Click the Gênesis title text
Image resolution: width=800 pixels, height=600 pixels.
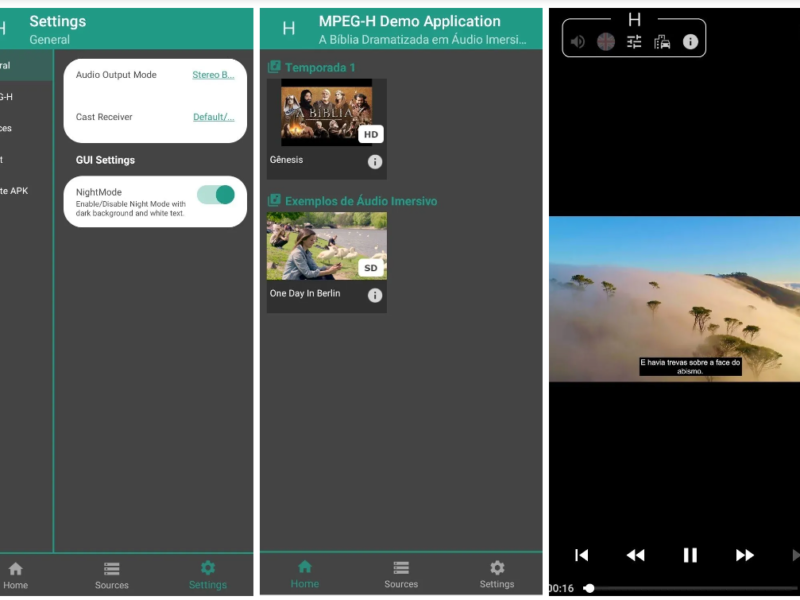pyautogui.click(x=286, y=160)
